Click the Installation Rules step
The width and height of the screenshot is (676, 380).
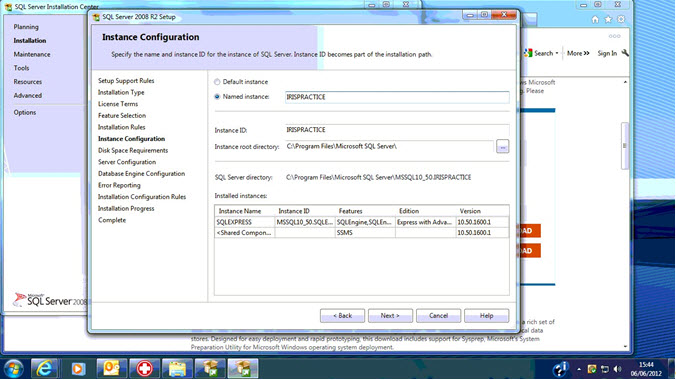[122, 127]
